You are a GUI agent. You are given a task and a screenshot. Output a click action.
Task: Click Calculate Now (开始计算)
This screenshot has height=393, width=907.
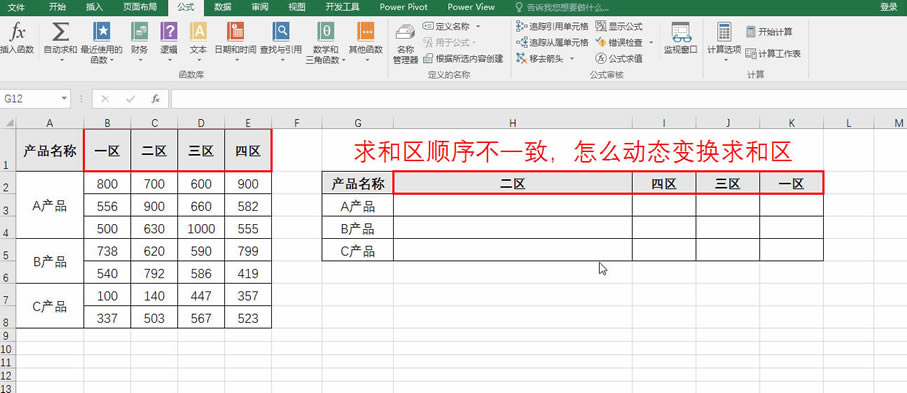(x=769, y=31)
